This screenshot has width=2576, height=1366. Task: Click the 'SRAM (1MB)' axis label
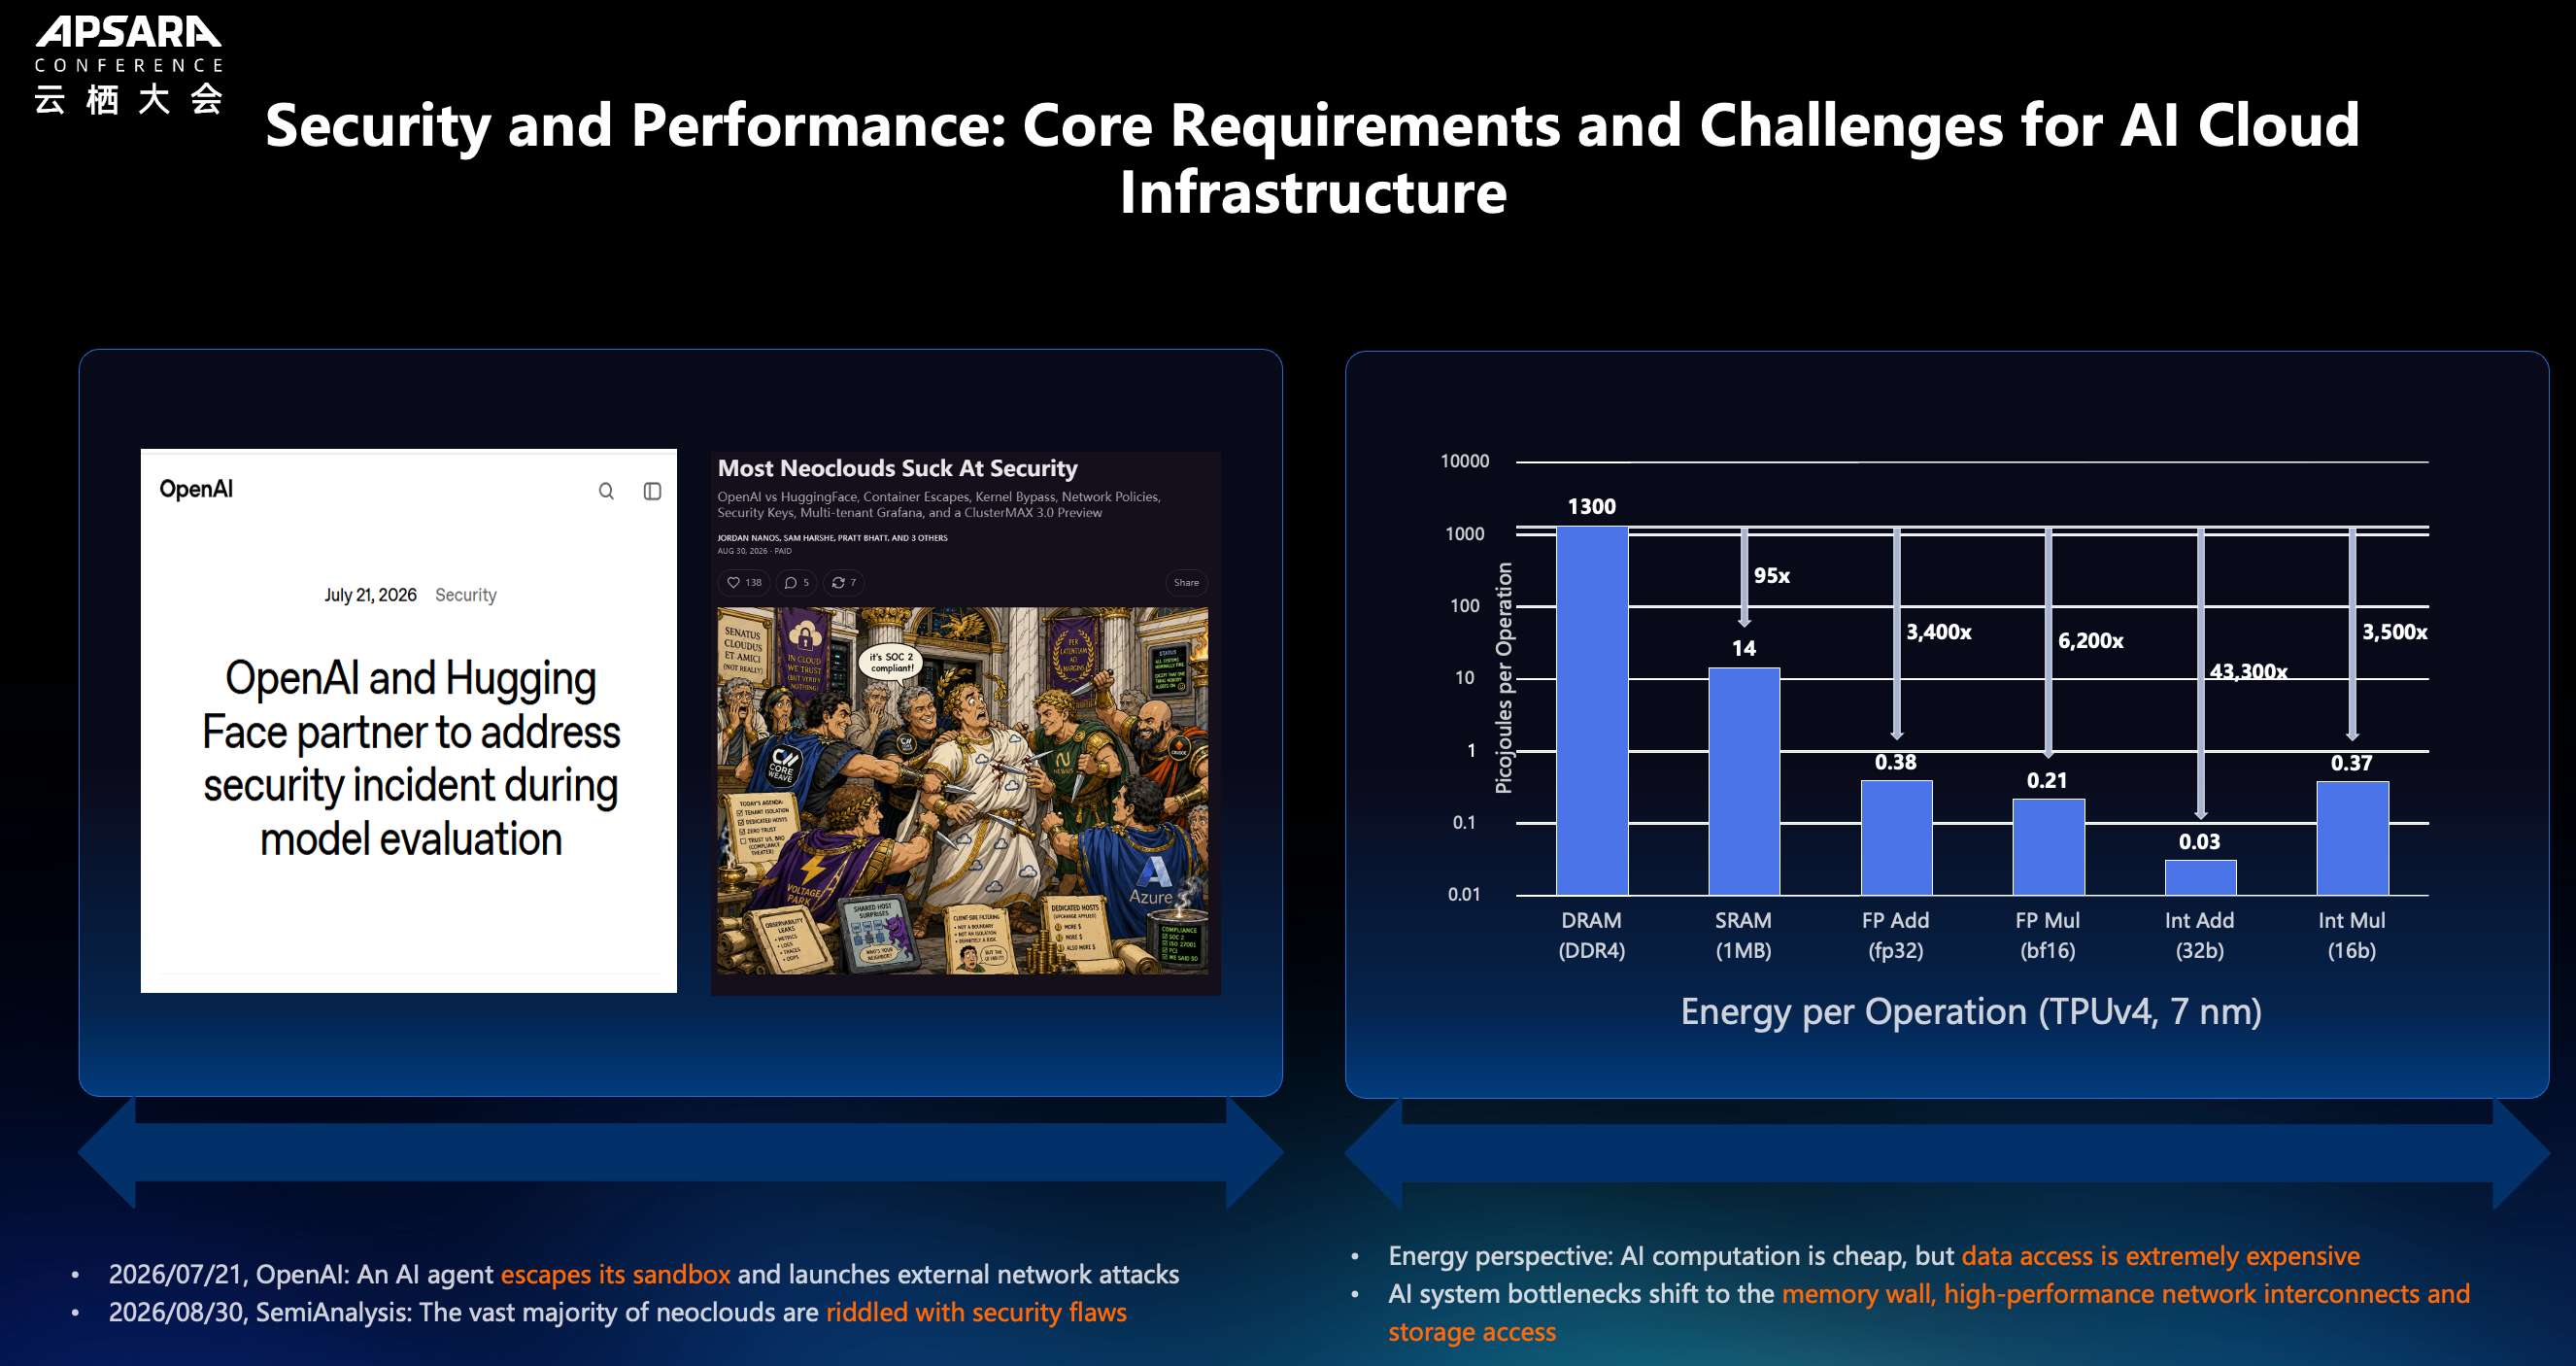(x=1744, y=935)
